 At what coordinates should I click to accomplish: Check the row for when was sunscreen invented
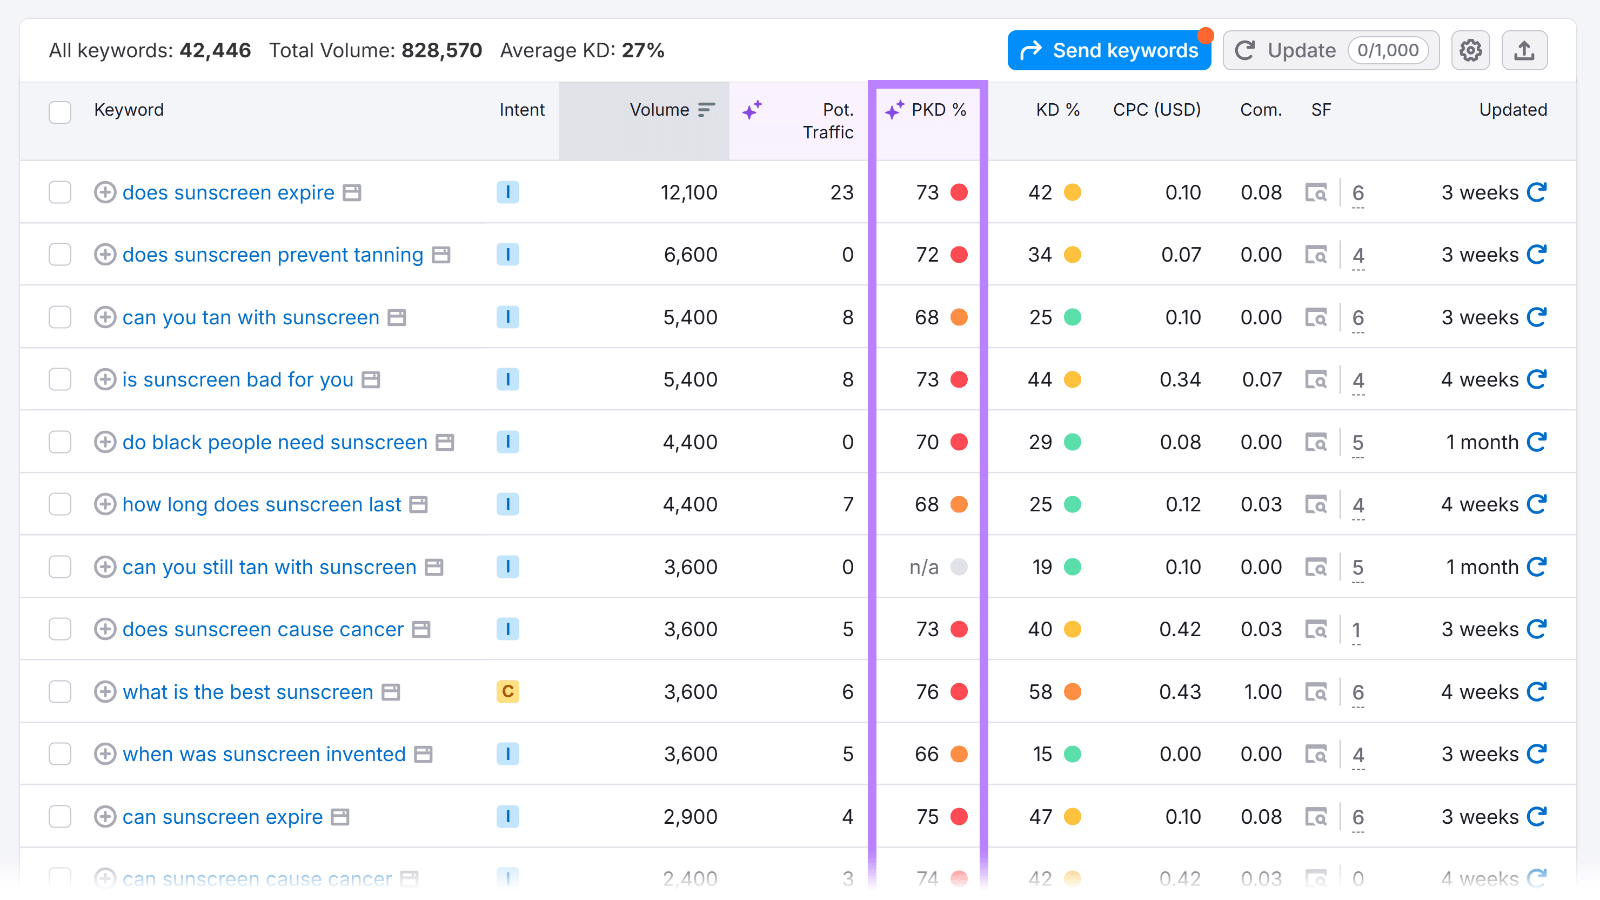59,754
